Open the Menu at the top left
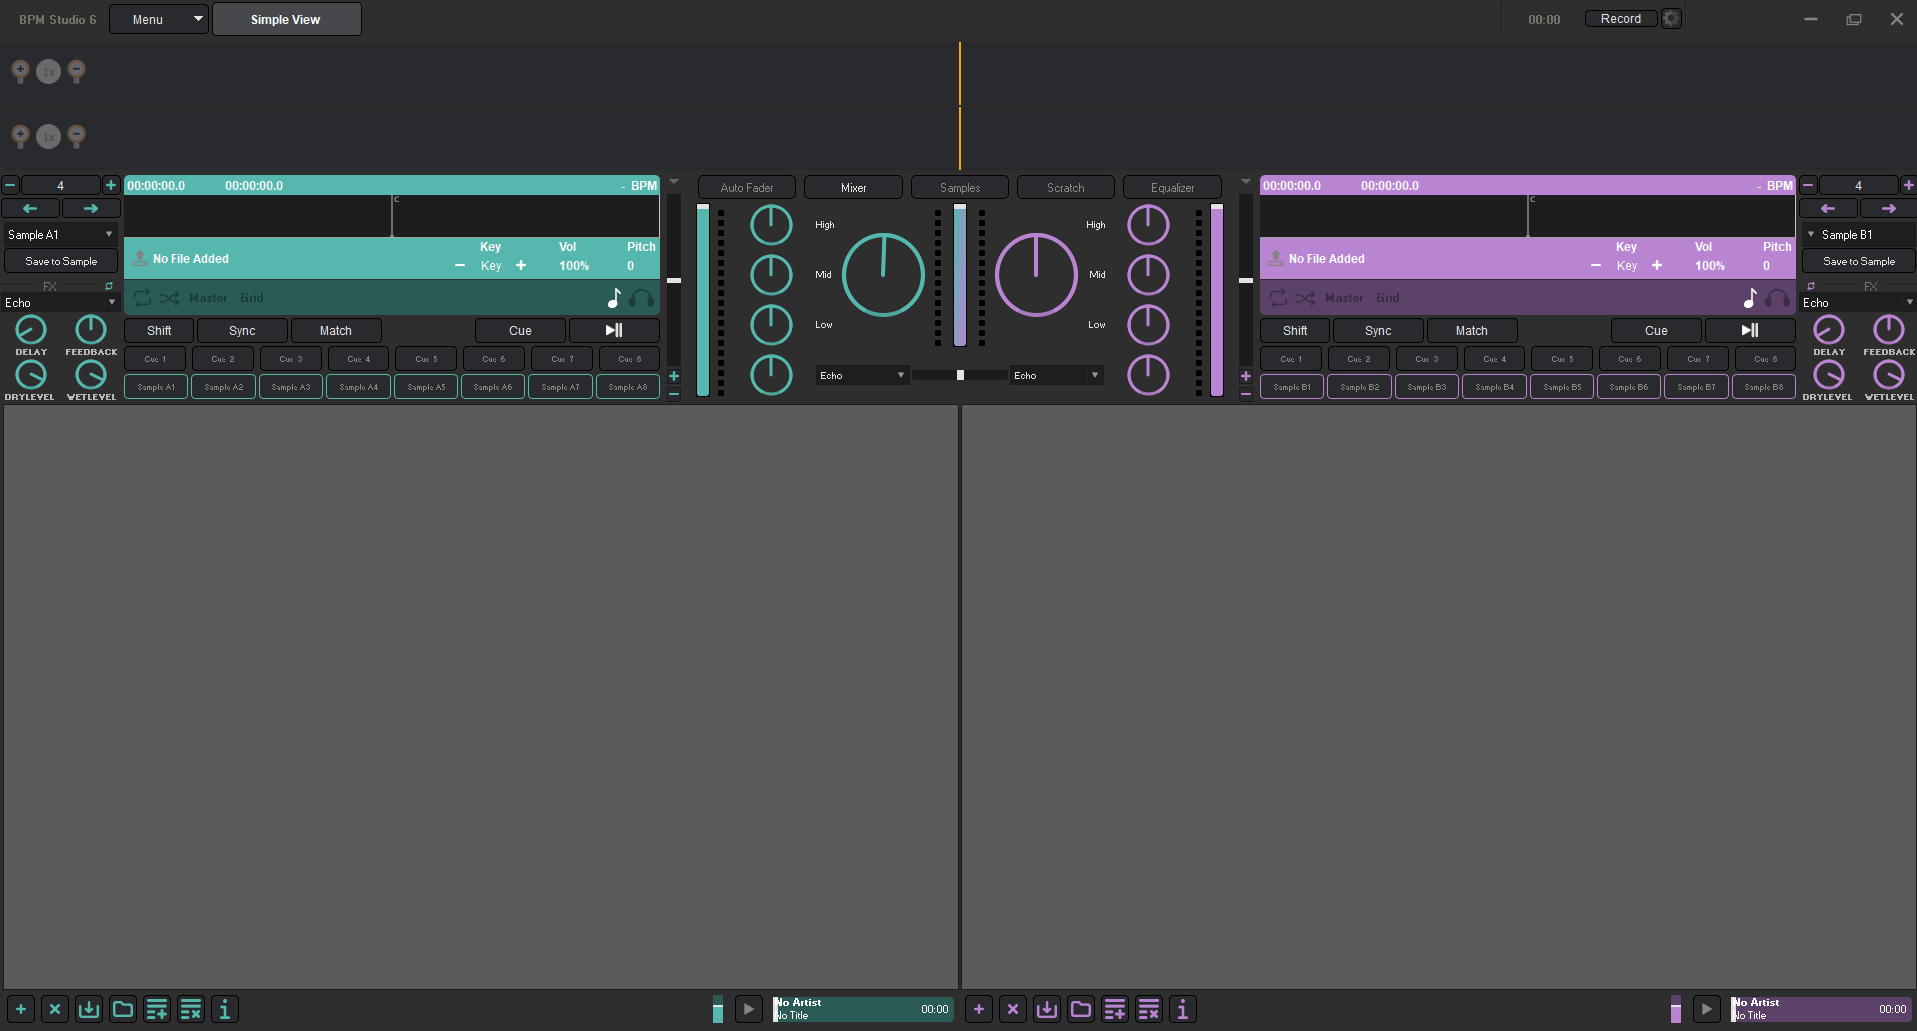 click(158, 18)
